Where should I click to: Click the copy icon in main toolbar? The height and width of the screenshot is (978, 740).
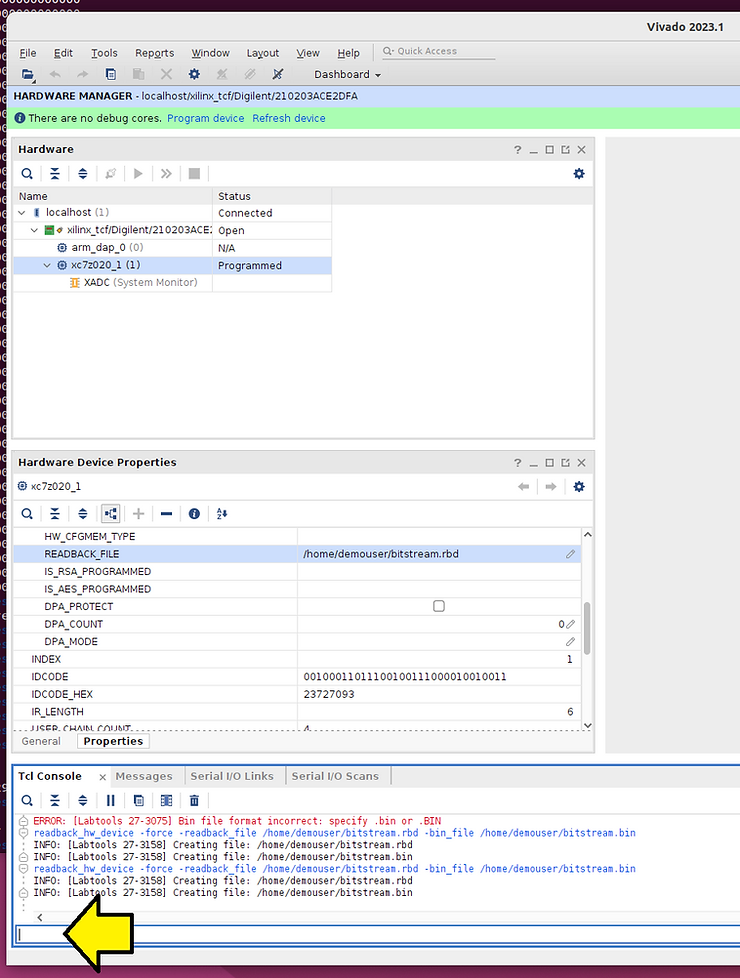110,74
